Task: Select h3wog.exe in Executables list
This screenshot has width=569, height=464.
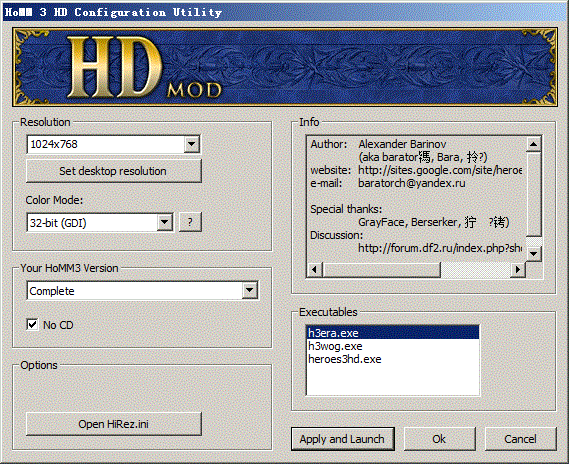Action: 393,346
